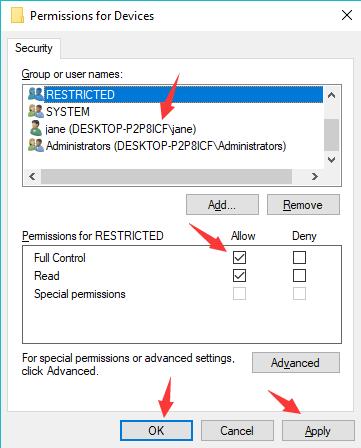Select Administrators group in user list
The height and width of the screenshot is (448, 361).
pyautogui.click(x=166, y=146)
